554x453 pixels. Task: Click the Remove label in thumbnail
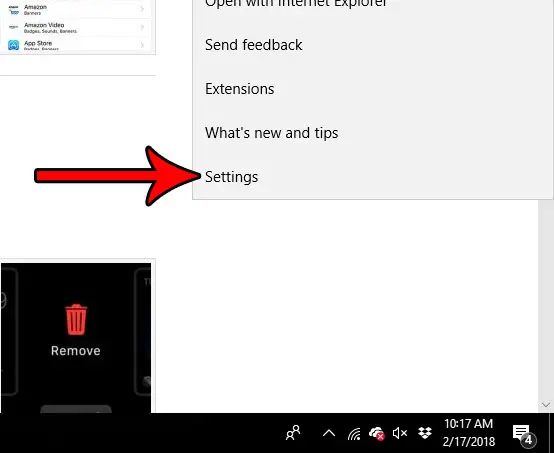click(x=76, y=351)
